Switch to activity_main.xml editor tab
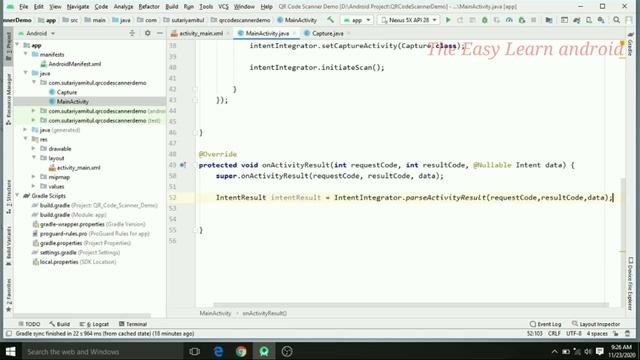 200,33
